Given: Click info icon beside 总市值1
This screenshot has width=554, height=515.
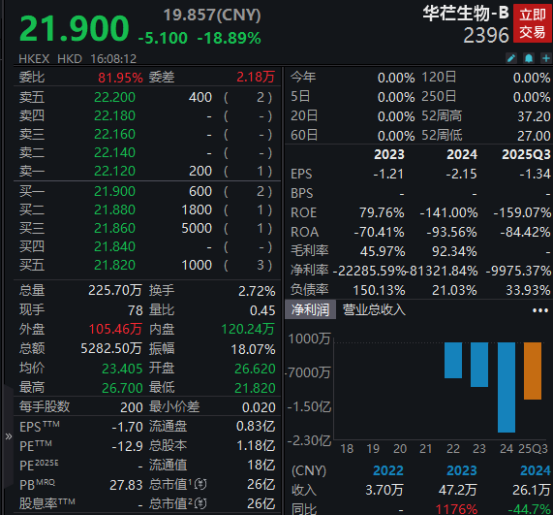Looking at the screenshot, I should click(200, 484).
